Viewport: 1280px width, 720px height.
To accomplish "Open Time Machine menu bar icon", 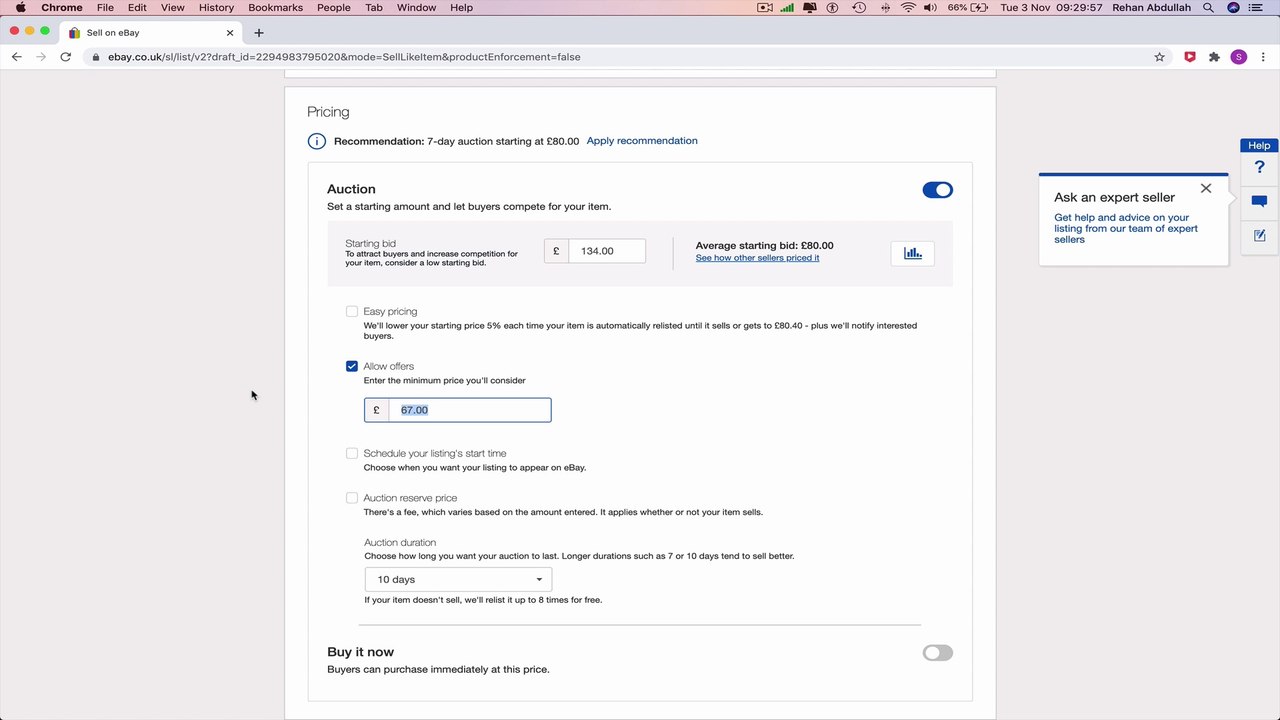I will [x=859, y=7].
